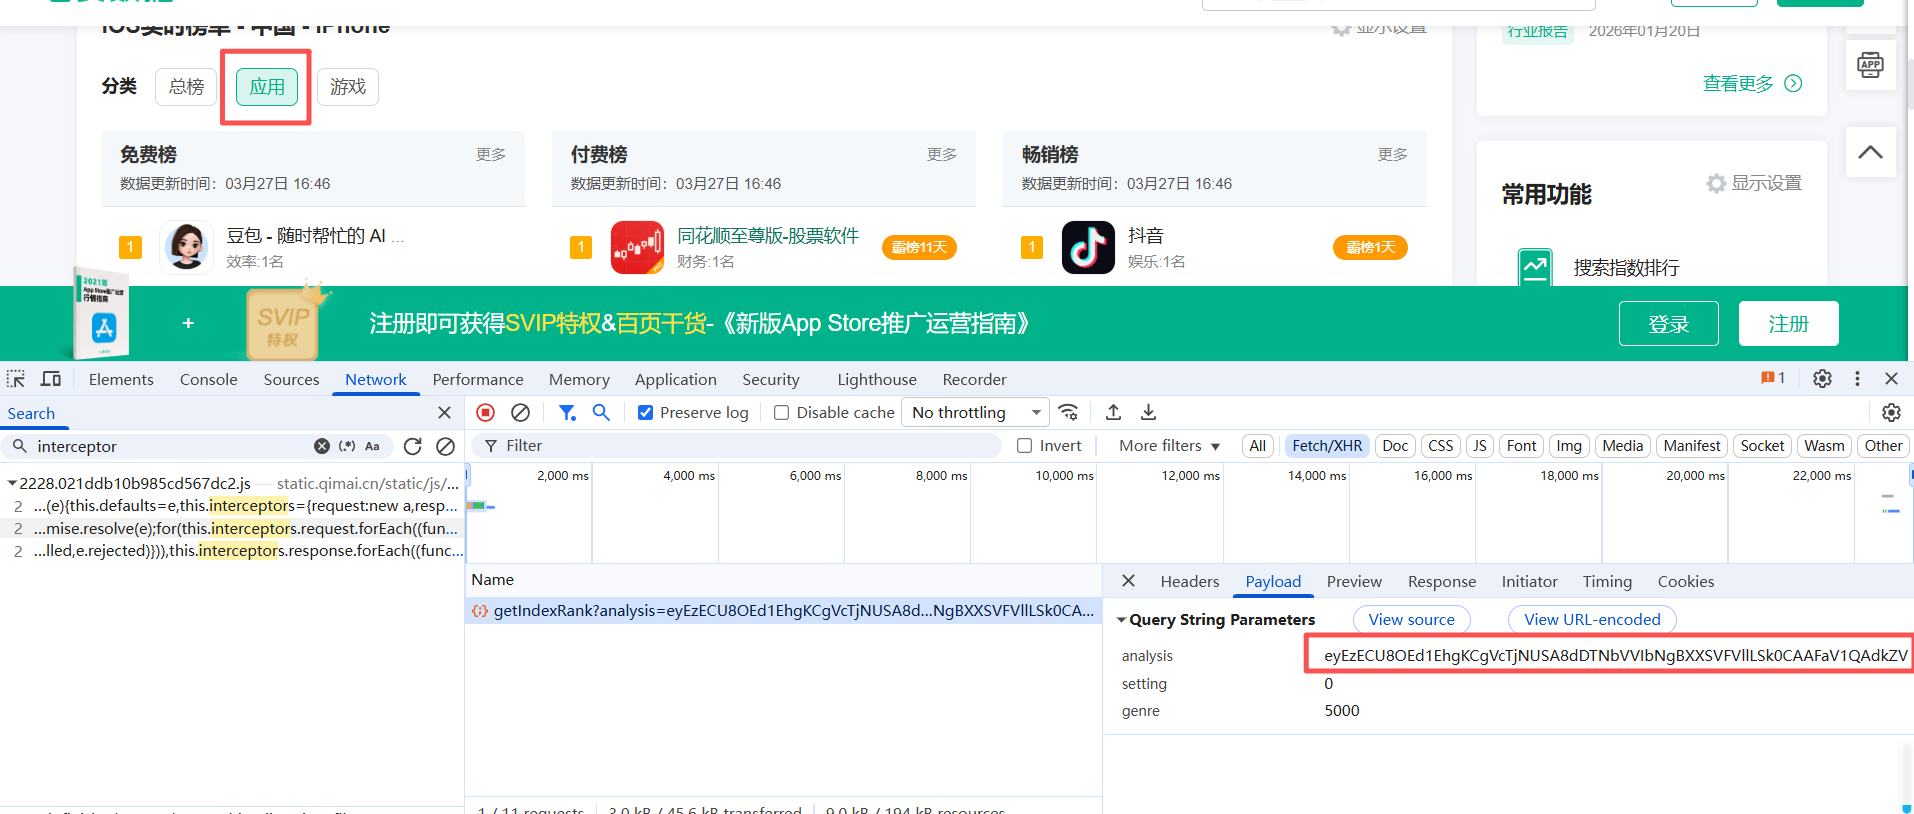The width and height of the screenshot is (1914, 814).
Task: Click the APP download sidebar icon
Action: [x=1870, y=66]
